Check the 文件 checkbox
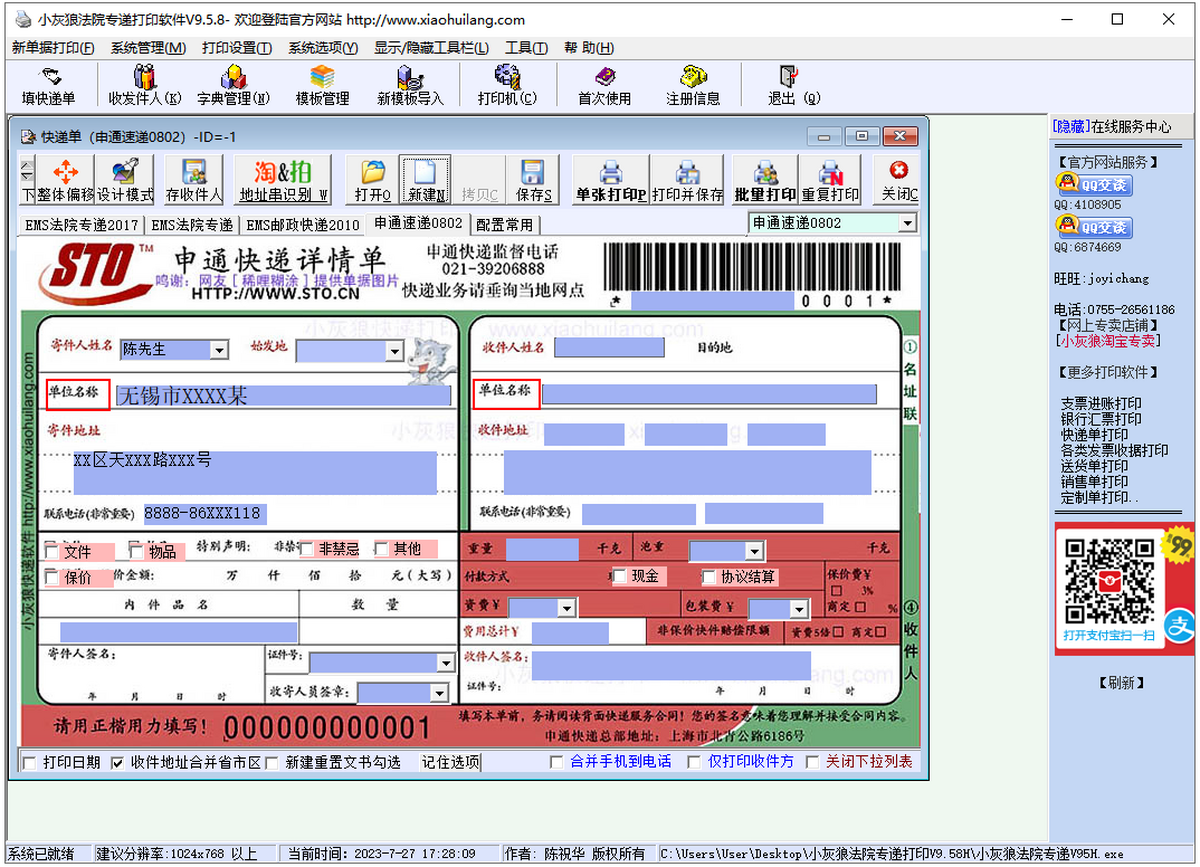1200x867 pixels. [x=53, y=550]
